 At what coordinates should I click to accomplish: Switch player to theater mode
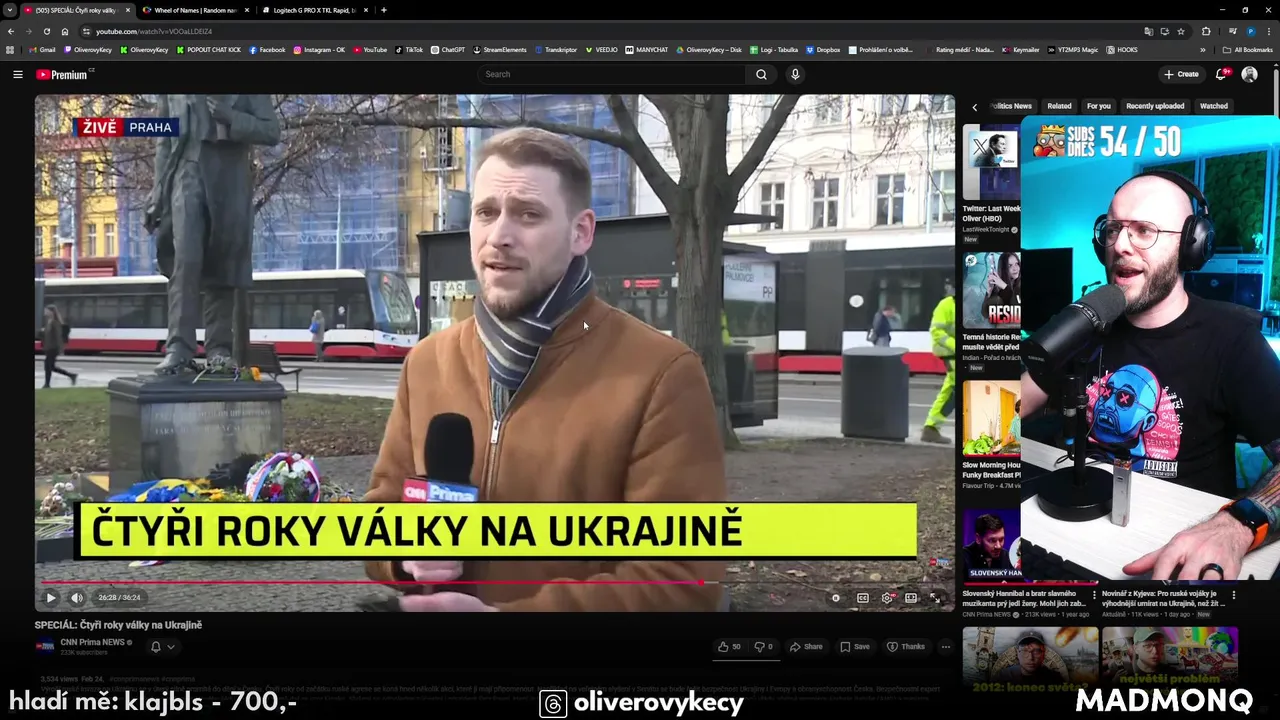click(x=911, y=598)
